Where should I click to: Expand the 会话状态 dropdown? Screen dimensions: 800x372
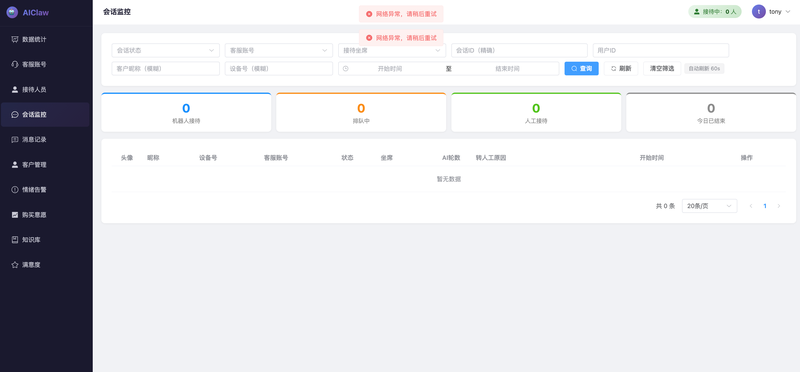click(166, 51)
